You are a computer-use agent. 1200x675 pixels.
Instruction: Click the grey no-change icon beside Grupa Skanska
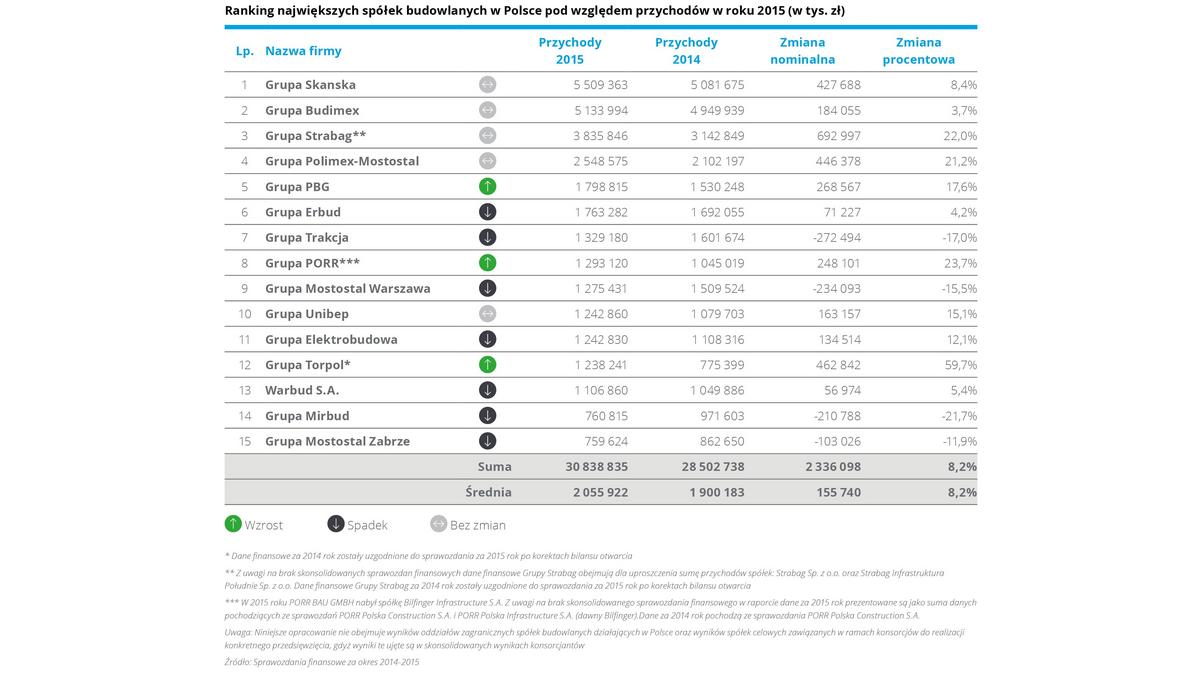coord(487,85)
